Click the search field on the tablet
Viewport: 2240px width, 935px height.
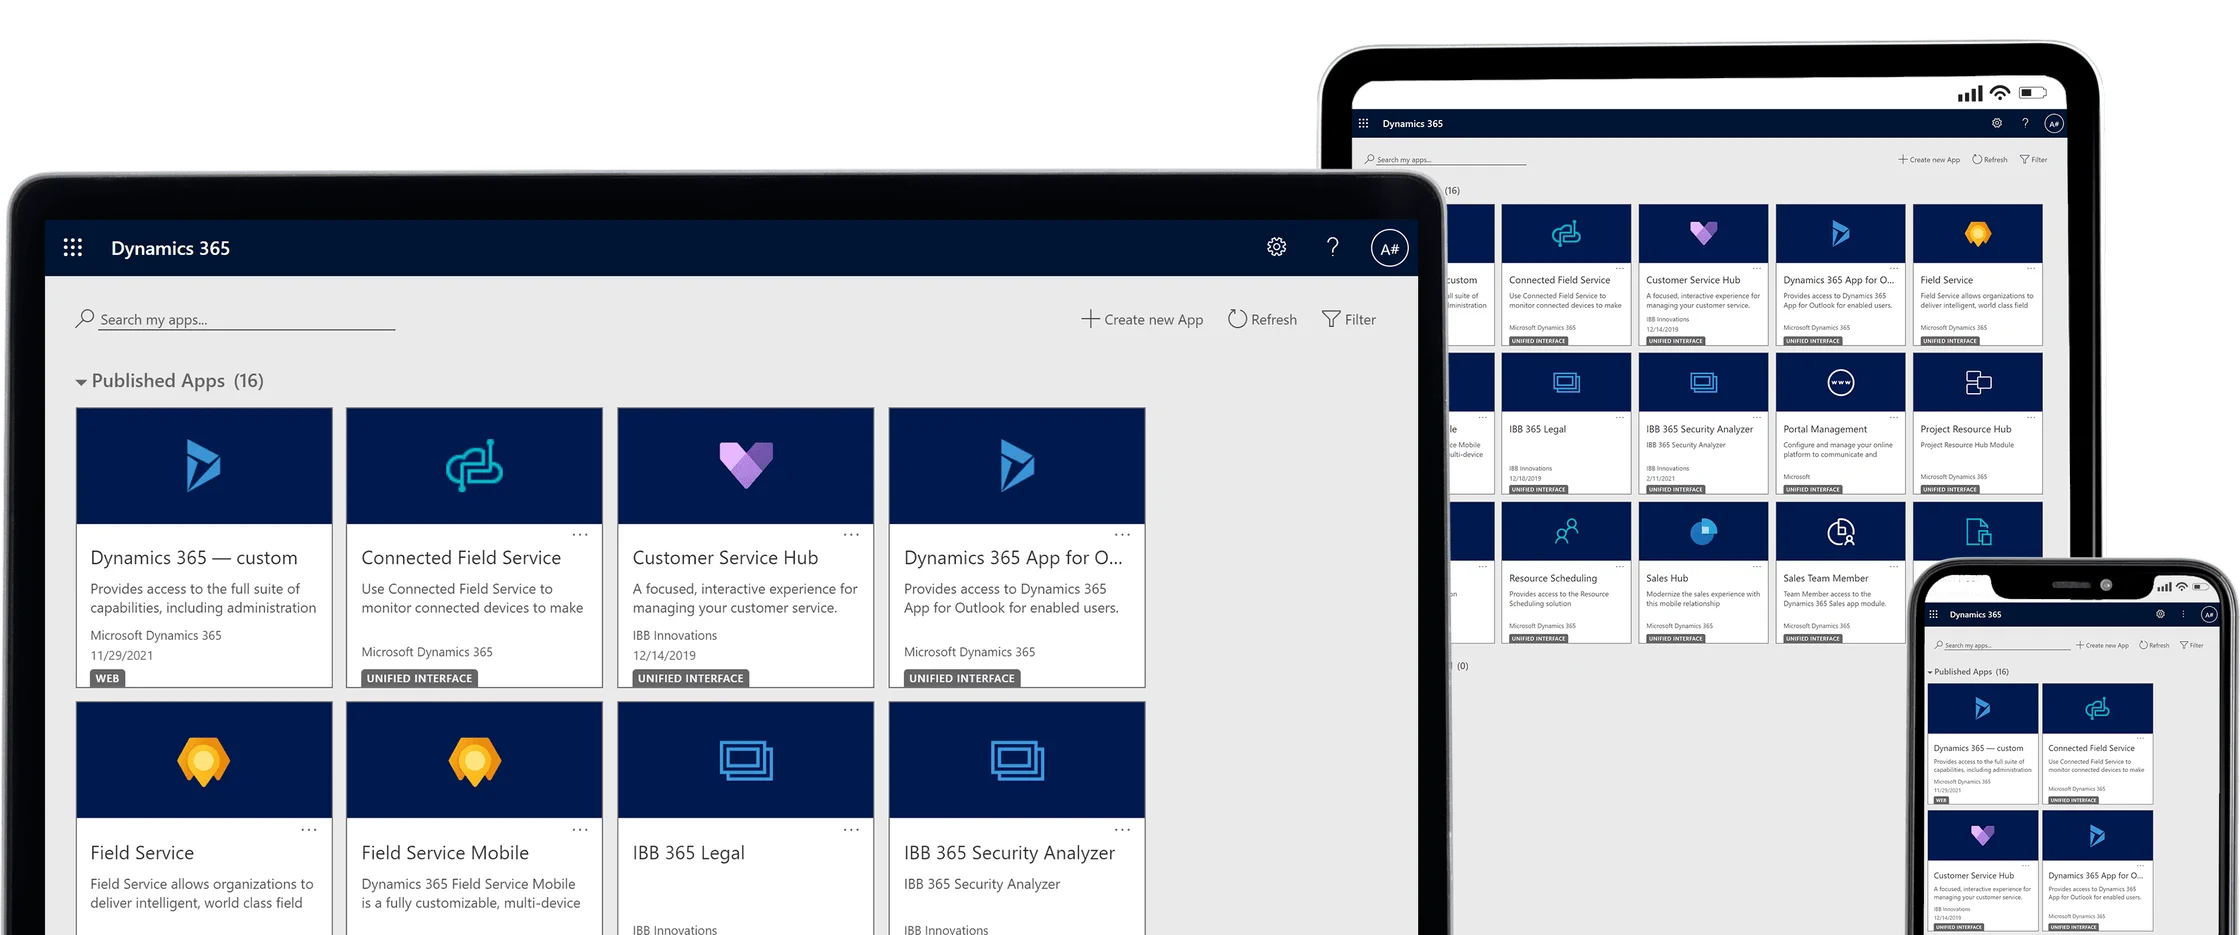click(x=1445, y=159)
